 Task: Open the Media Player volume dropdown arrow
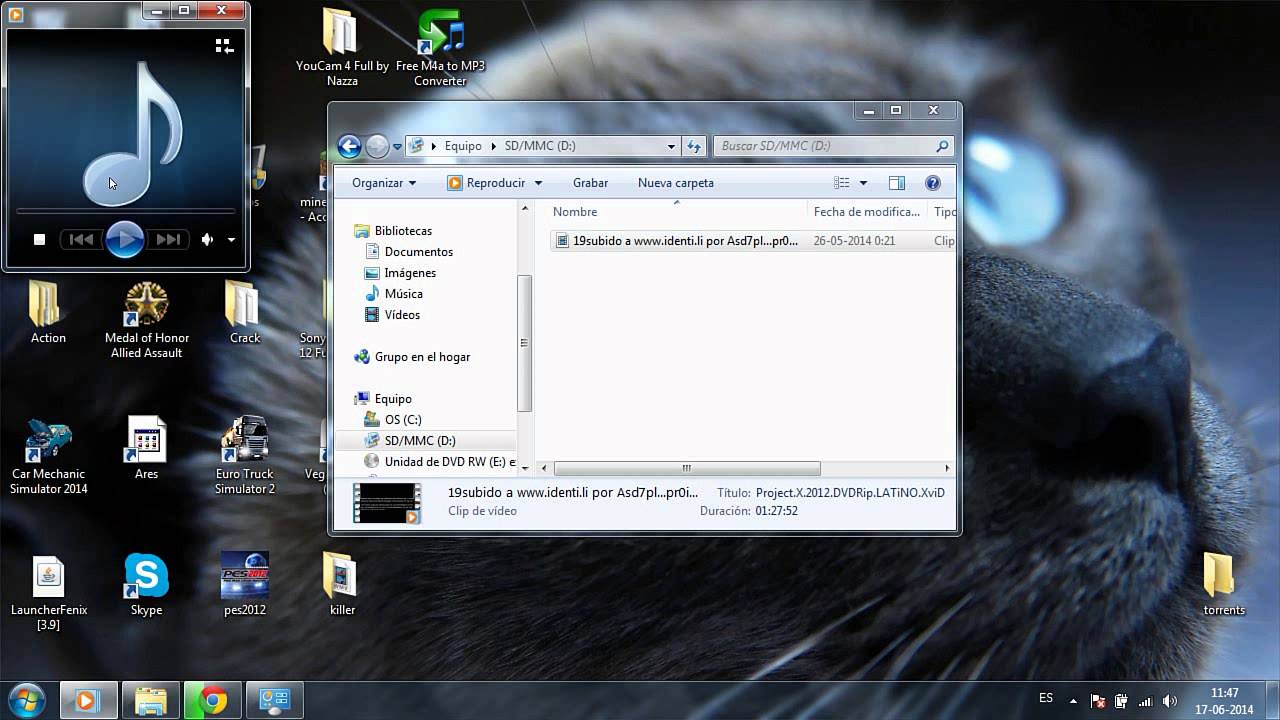(x=231, y=240)
